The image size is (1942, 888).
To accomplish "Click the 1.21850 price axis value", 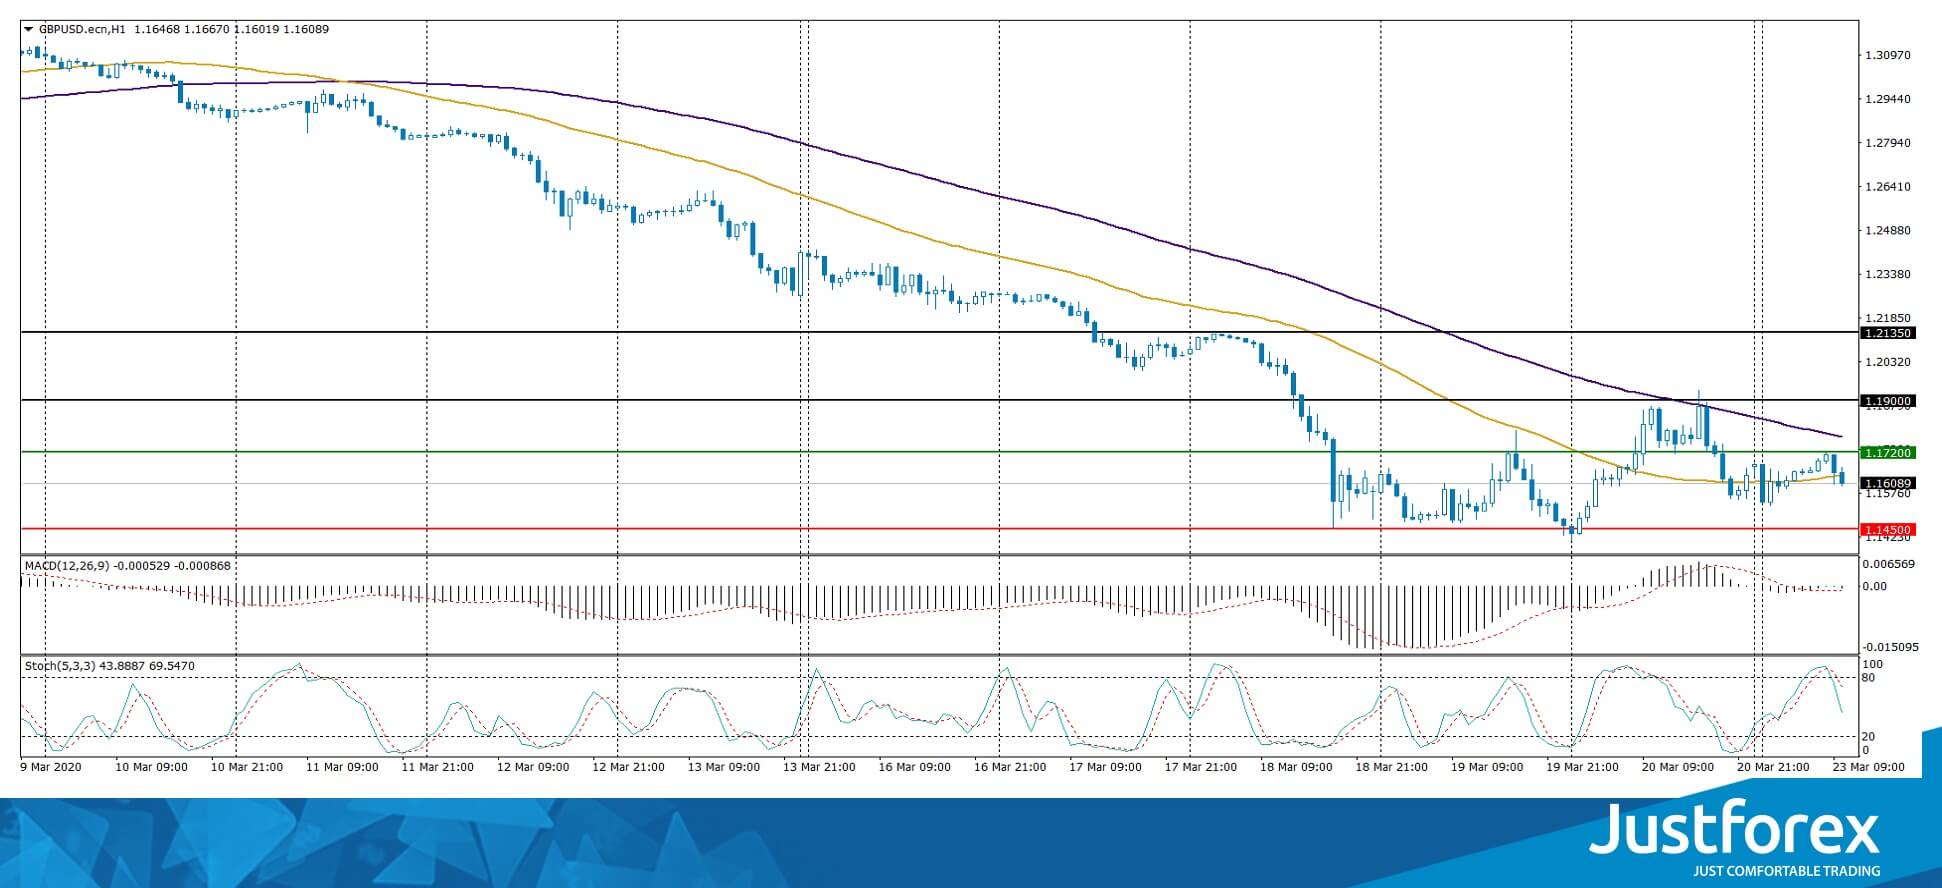I will tap(1888, 318).
